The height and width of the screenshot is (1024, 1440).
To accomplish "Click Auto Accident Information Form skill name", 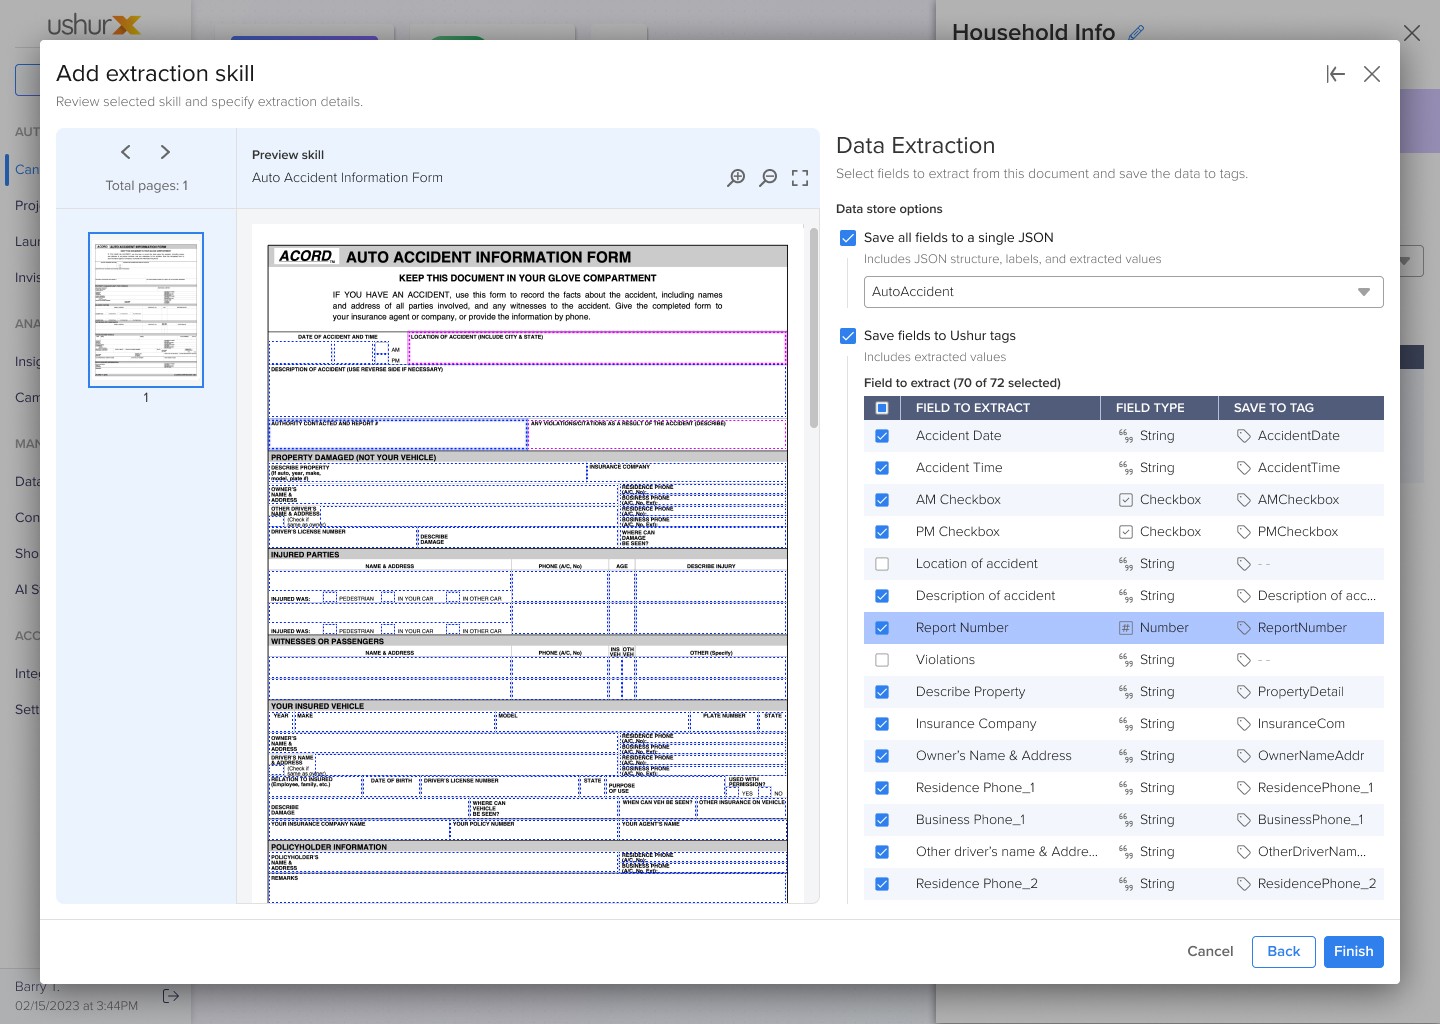I will (x=347, y=178).
